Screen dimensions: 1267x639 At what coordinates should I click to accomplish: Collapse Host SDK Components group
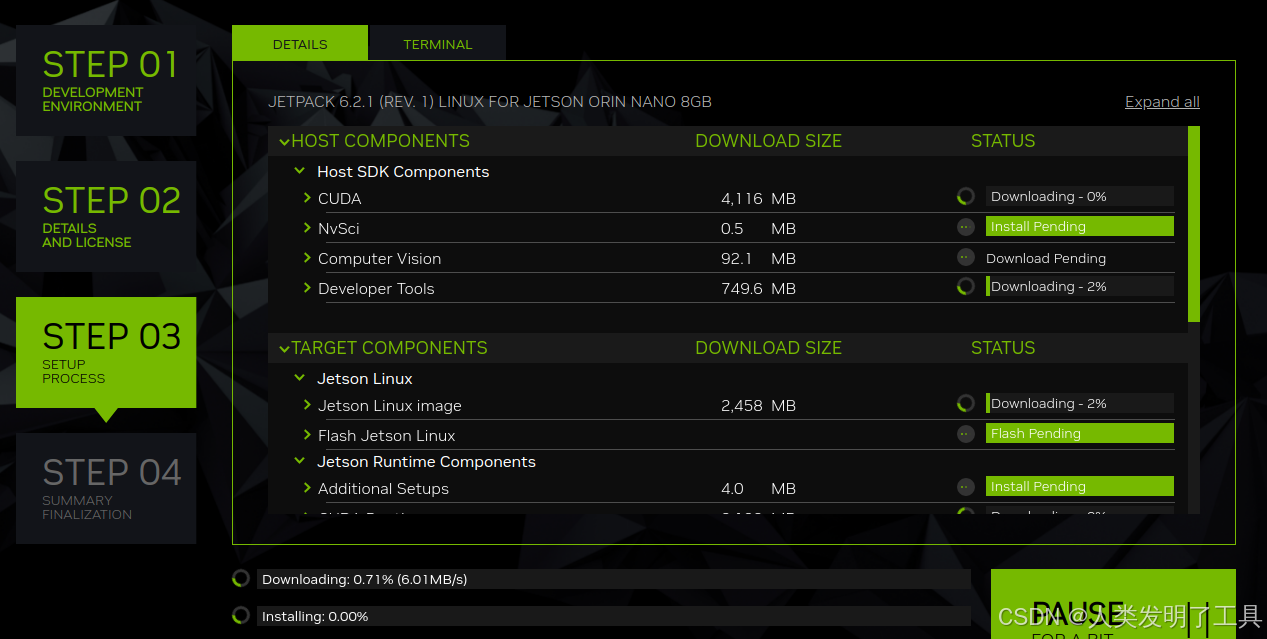299,171
